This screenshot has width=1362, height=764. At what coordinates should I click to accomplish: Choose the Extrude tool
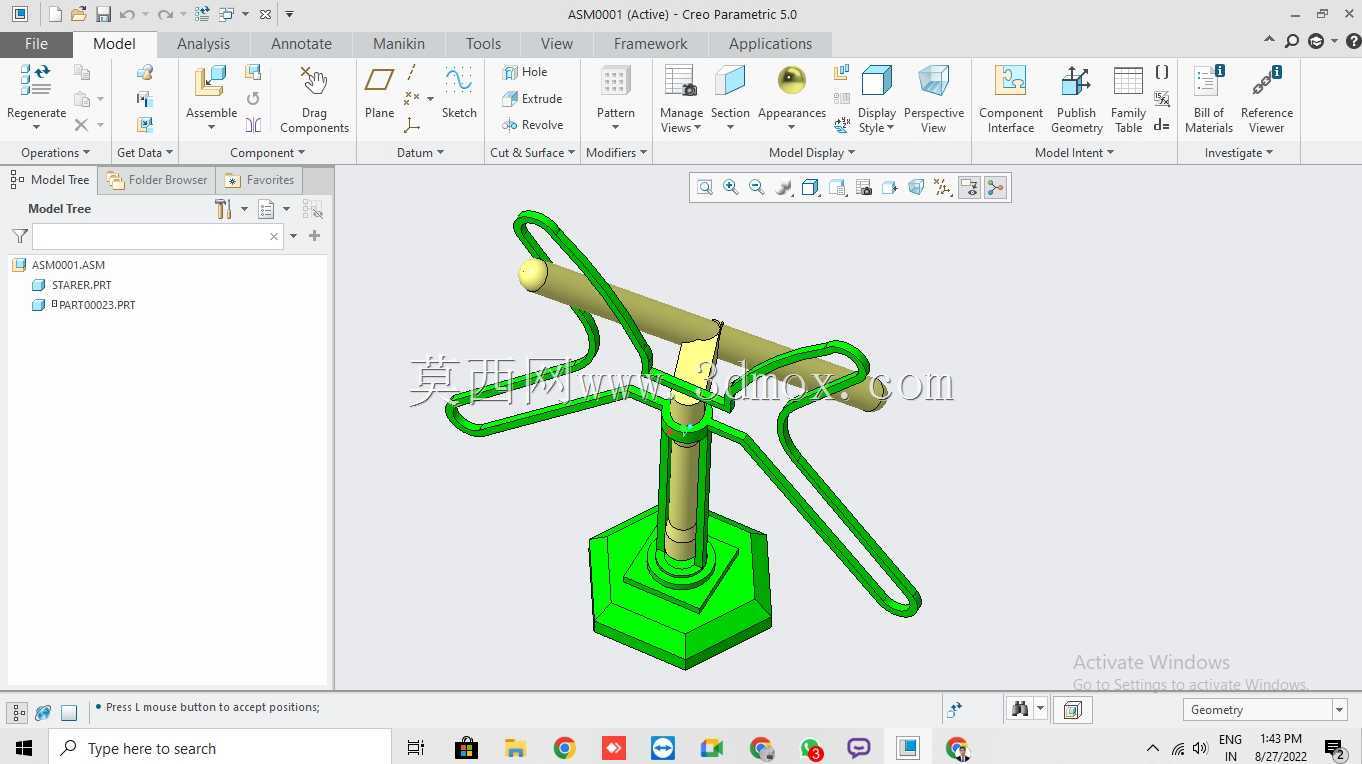point(532,99)
